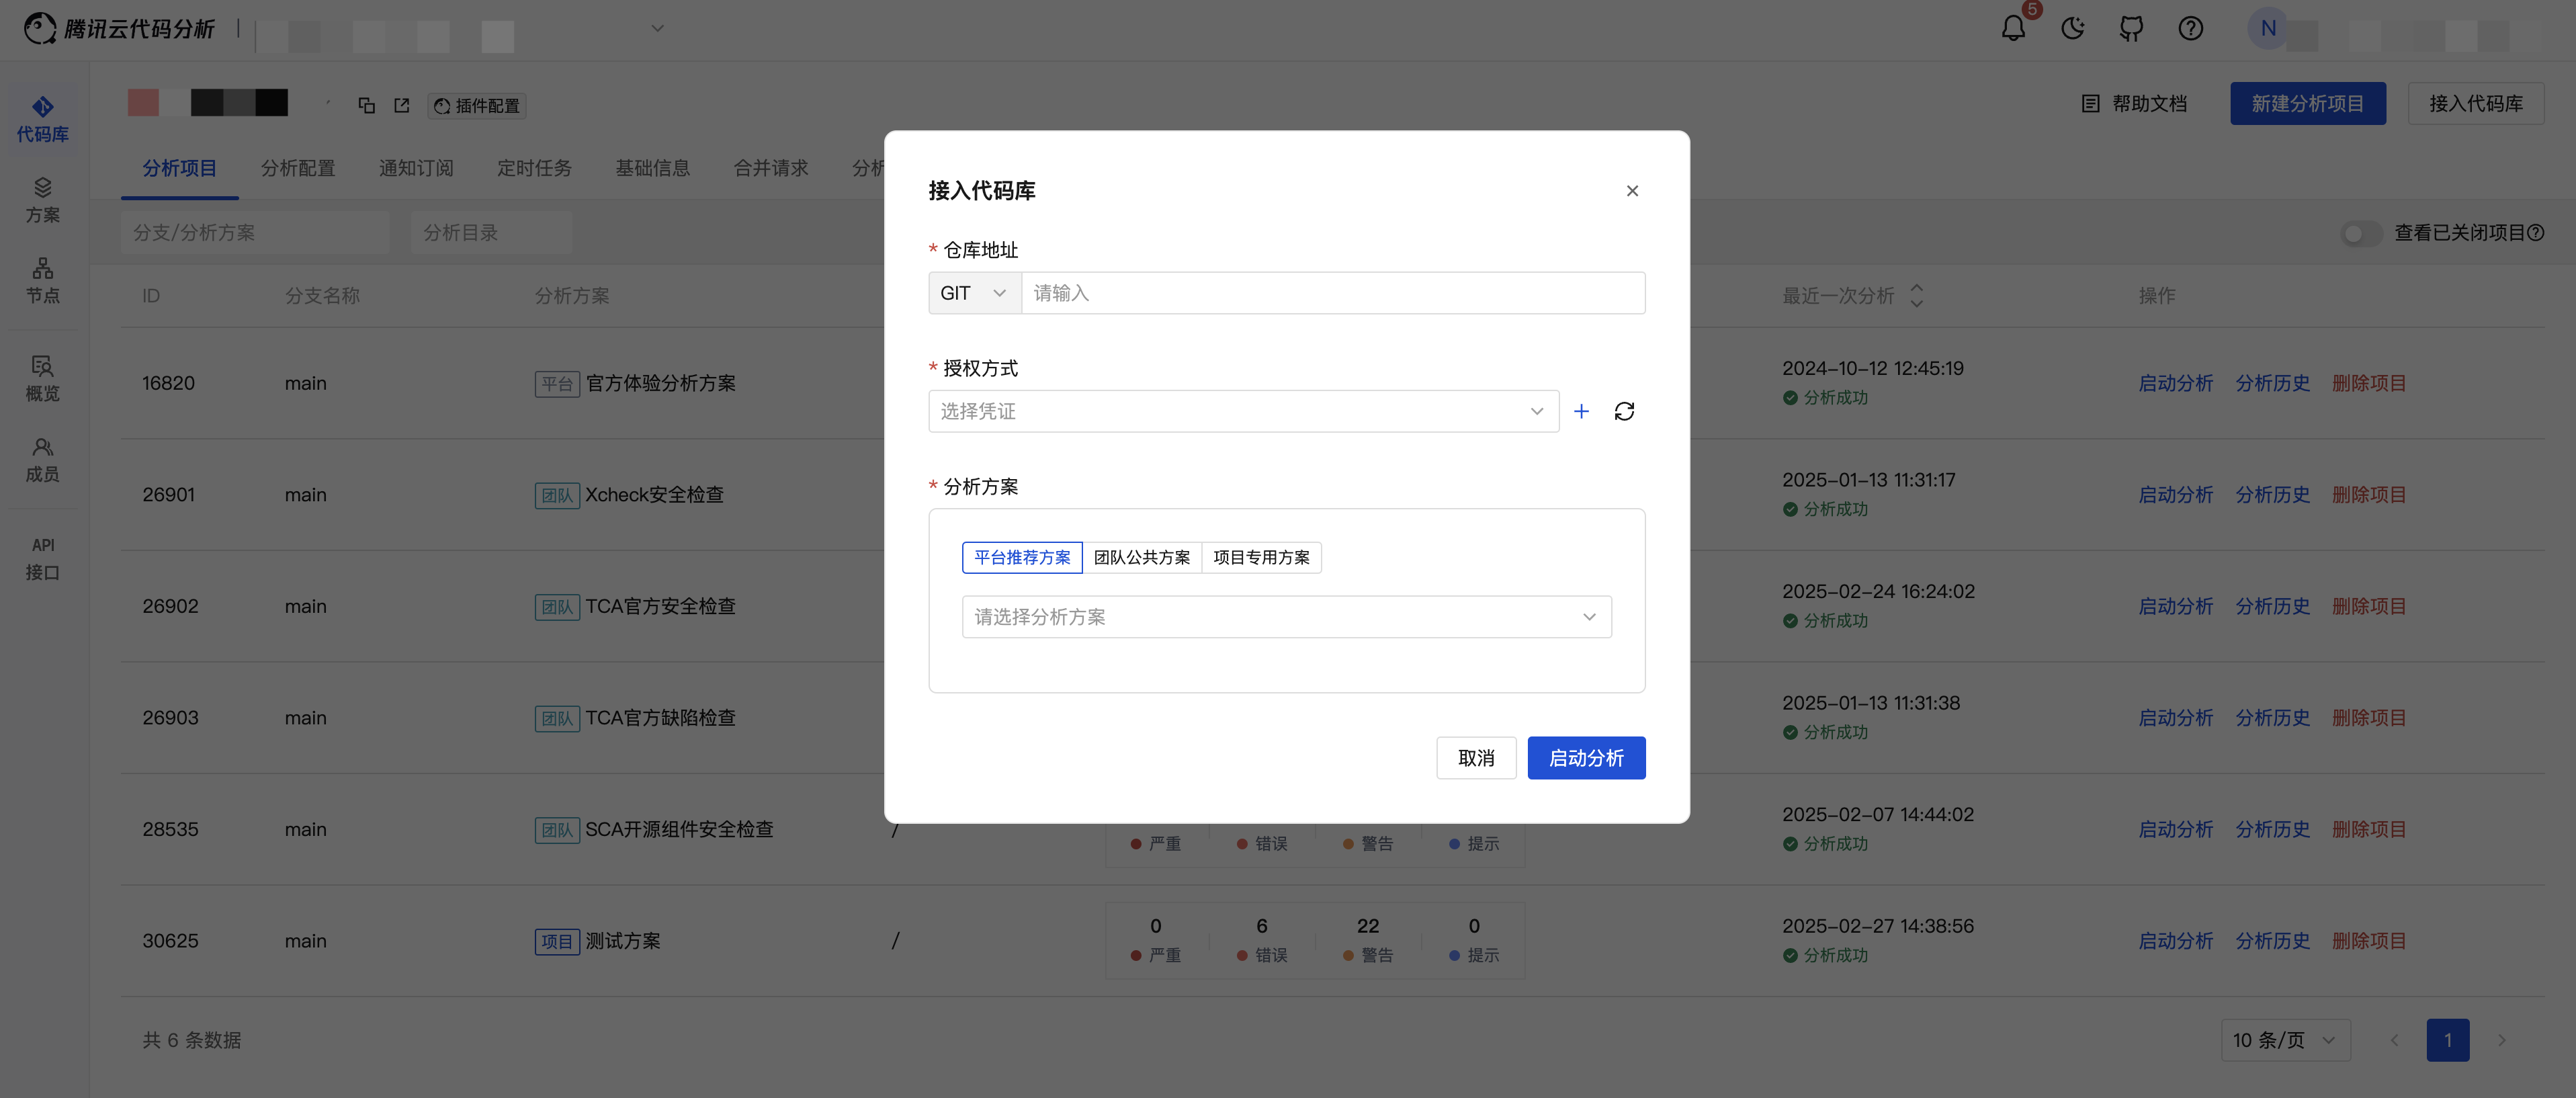Open the project switcher chevron in header
2576x1098 pixels.
pyautogui.click(x=657, y=28)
